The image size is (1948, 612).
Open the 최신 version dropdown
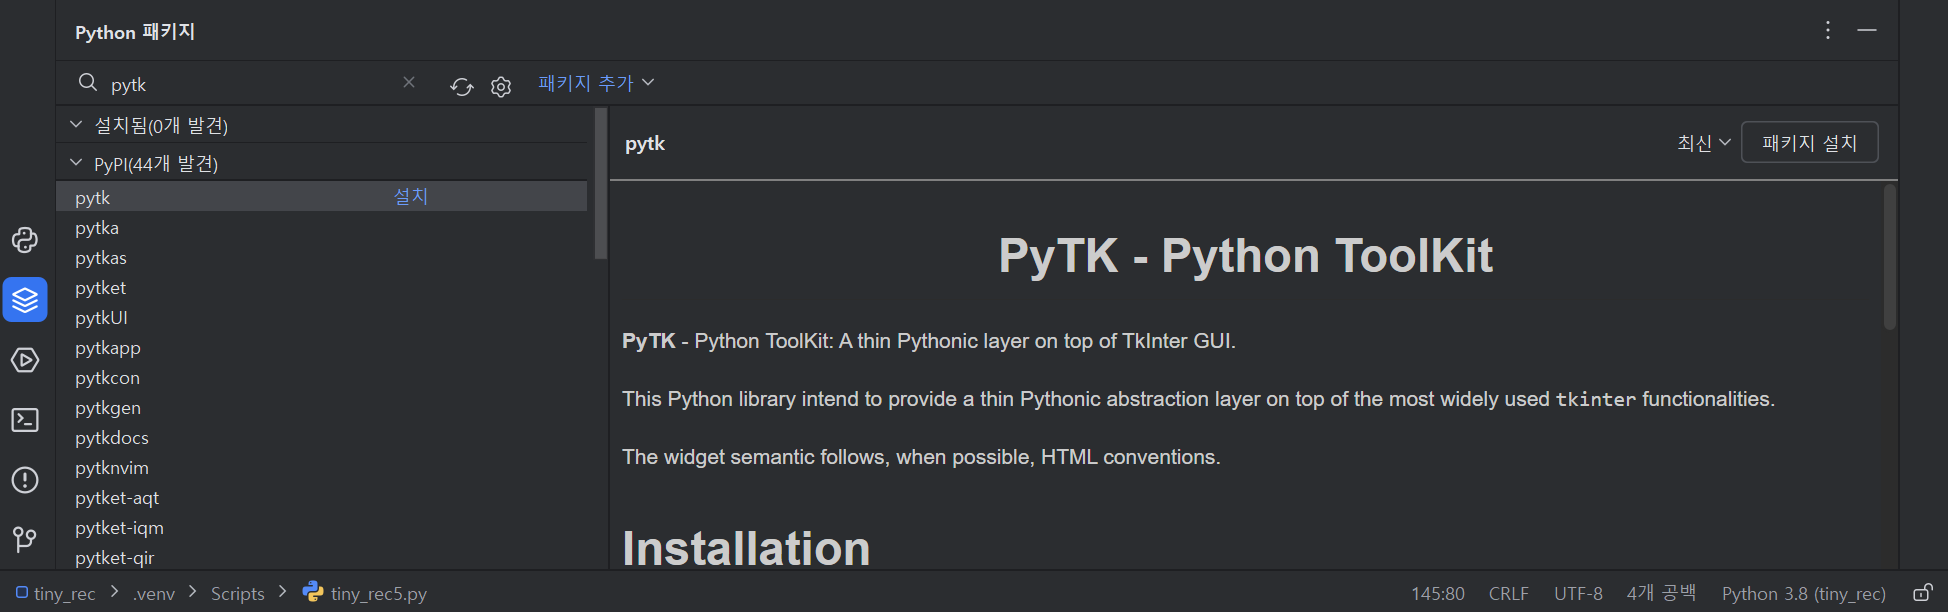(1704, 143)
